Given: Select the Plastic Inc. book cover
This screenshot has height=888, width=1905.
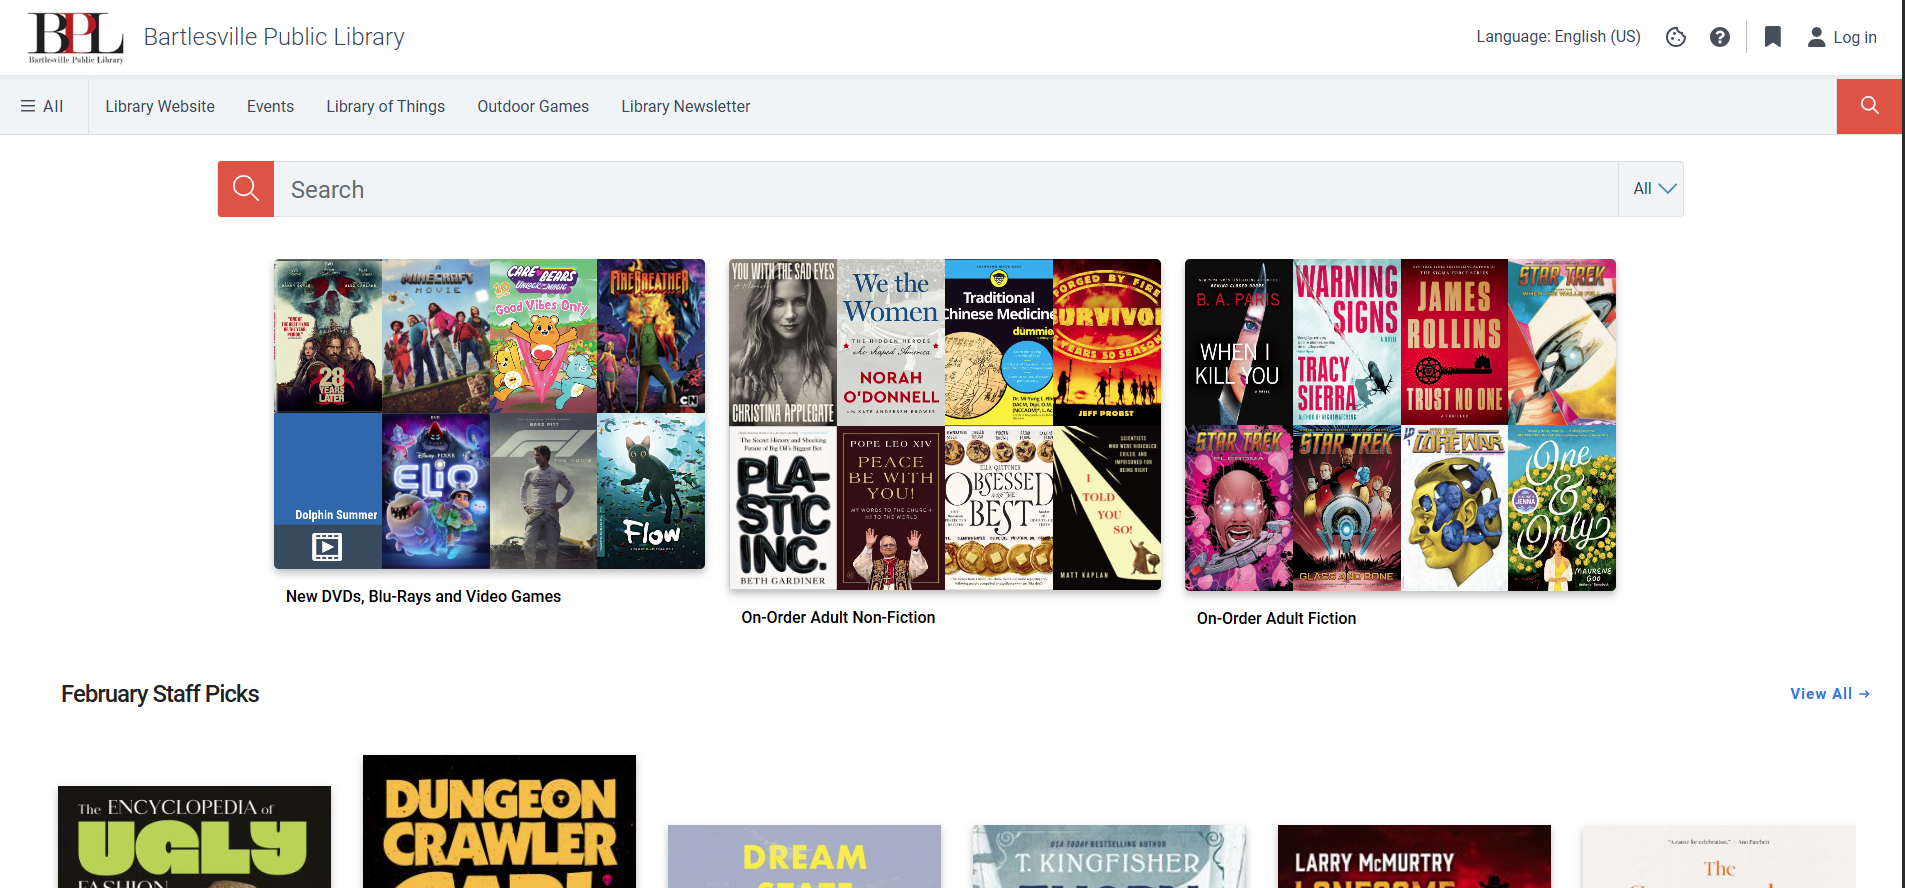Looking at the screenshot, I should (783, 508).
